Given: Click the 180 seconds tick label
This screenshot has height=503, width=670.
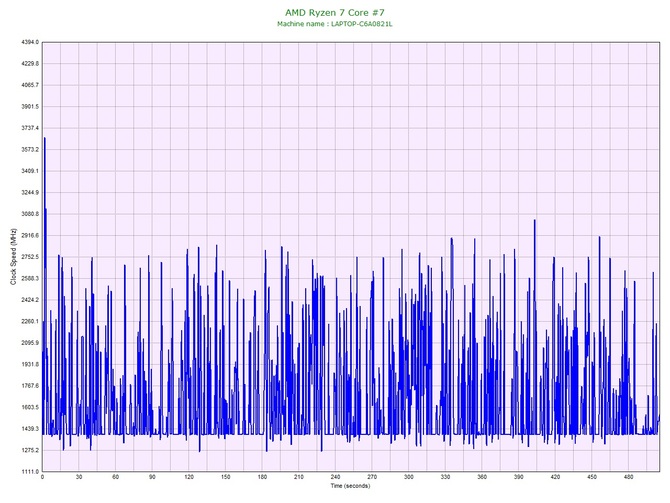Looking at the screenshot, I should click(x=262, y=477).
